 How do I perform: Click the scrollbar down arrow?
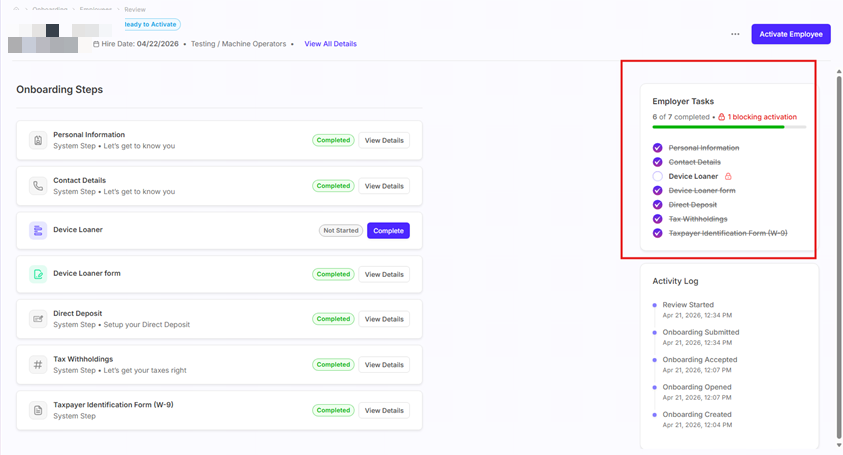839,445
